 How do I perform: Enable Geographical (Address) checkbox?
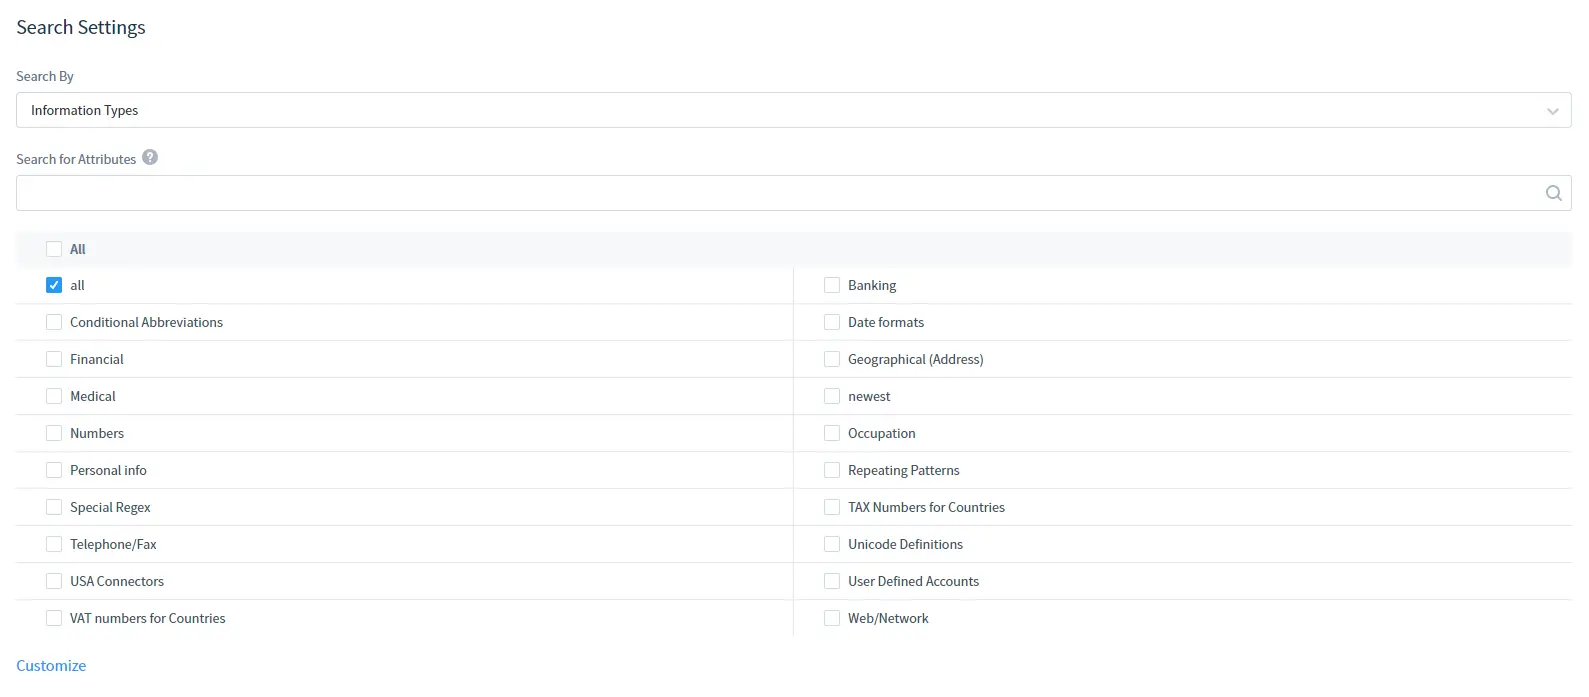tap(832, 359)
